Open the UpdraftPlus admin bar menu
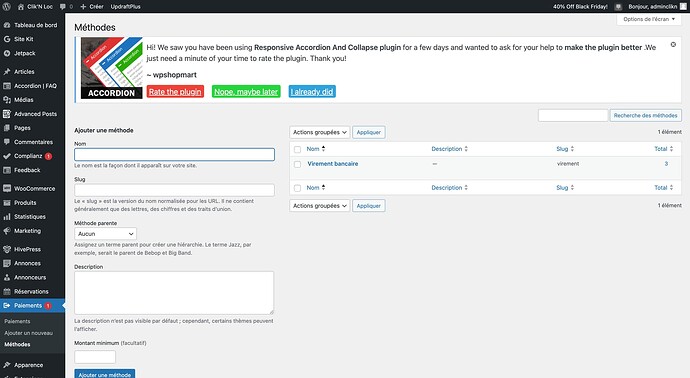 (125, 7)
